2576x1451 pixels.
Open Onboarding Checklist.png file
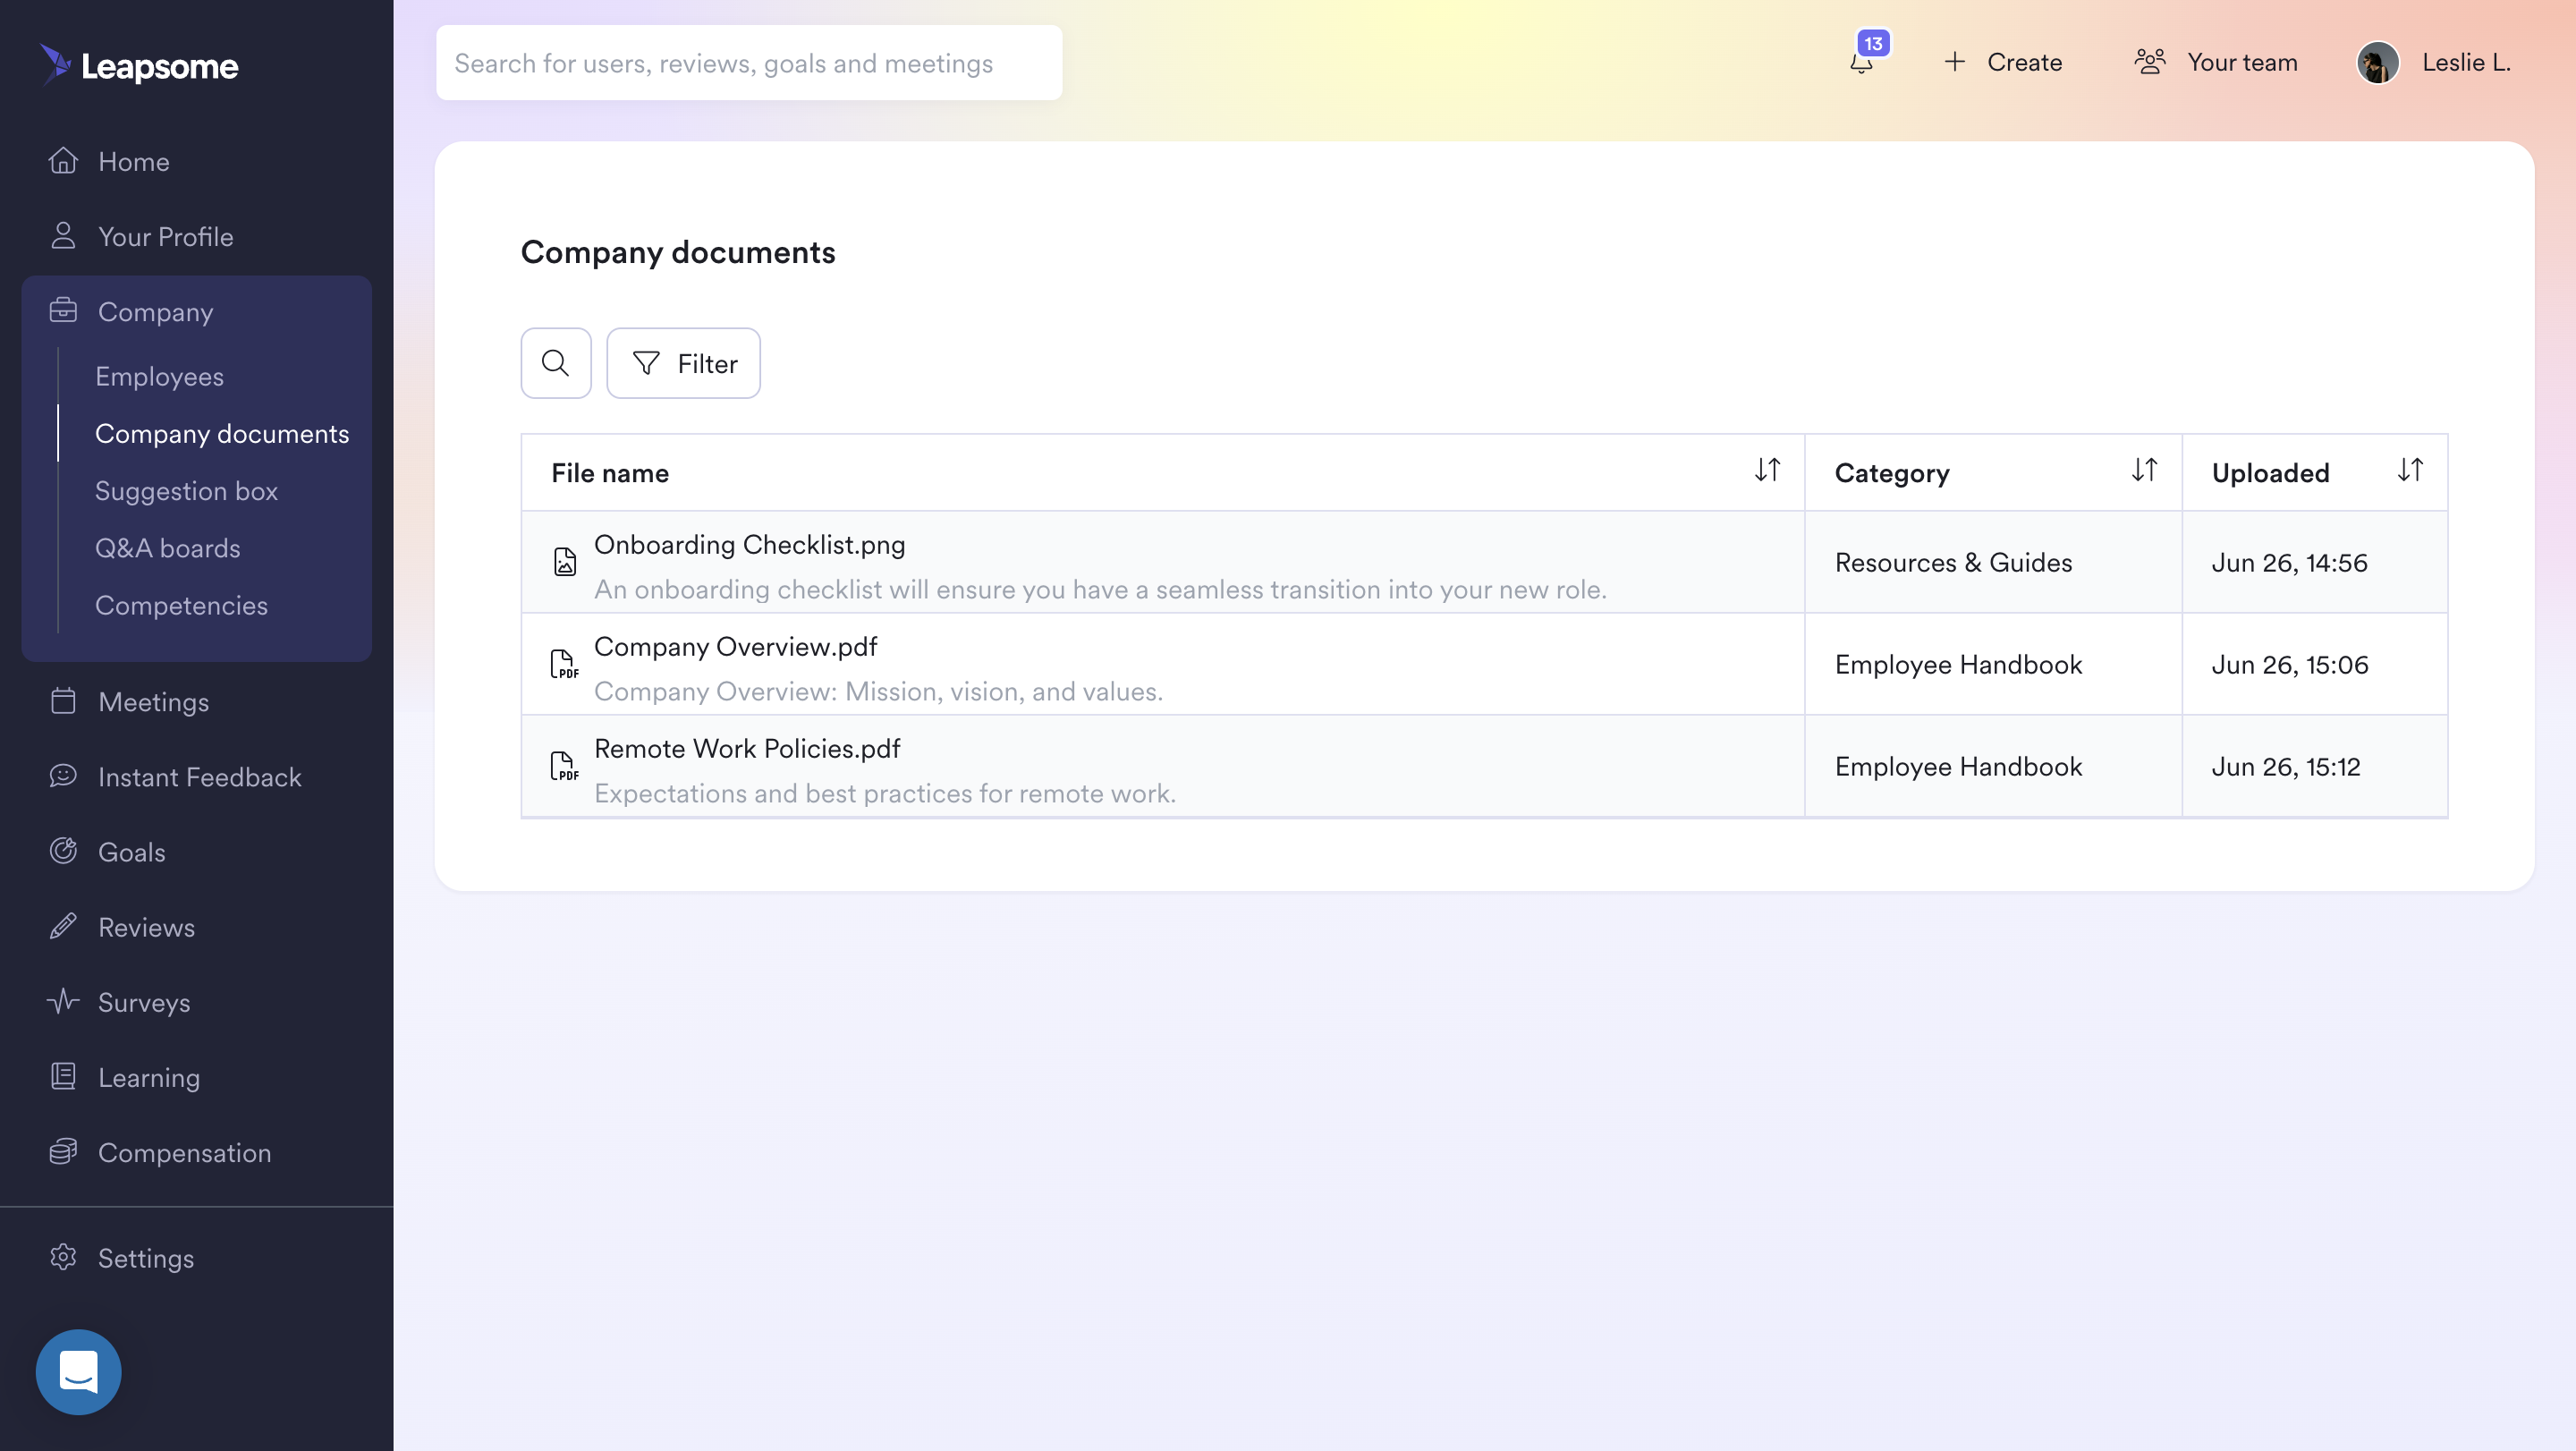749,544
